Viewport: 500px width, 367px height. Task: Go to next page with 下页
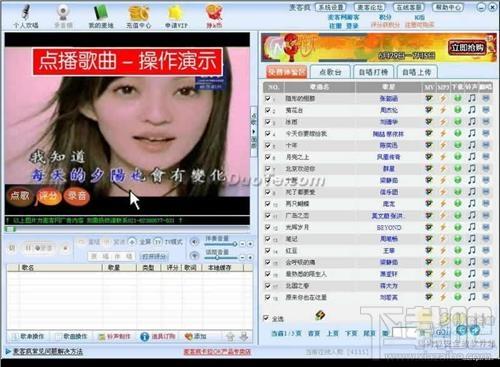pos(351,333)
